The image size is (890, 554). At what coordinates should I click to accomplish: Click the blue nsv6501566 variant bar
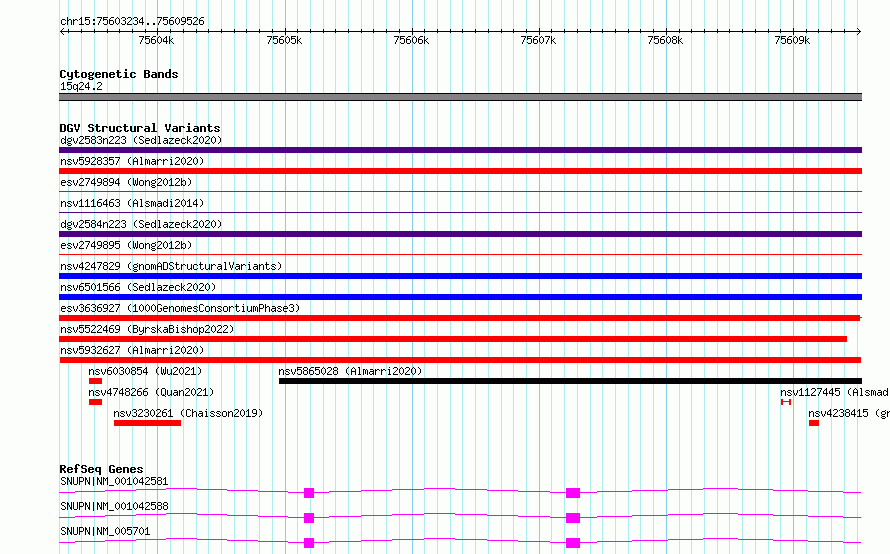coord(460,297)
